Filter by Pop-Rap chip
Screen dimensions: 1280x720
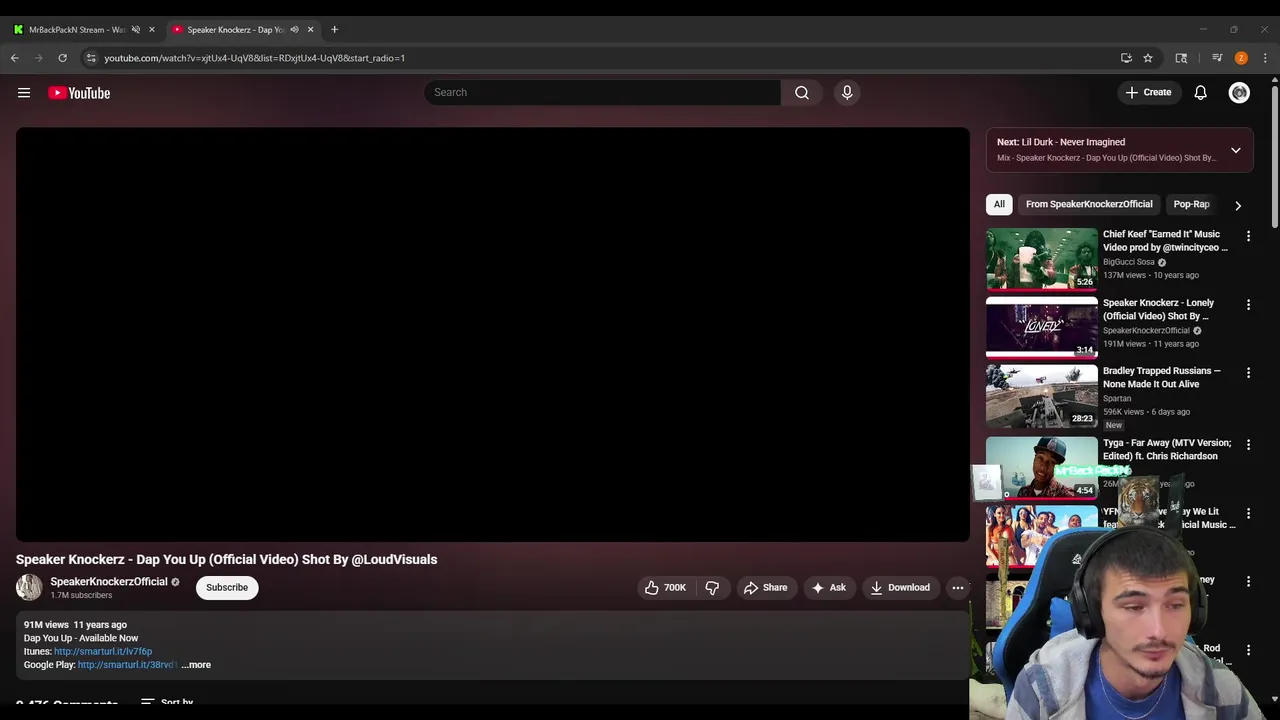[x=1191, y=204]
